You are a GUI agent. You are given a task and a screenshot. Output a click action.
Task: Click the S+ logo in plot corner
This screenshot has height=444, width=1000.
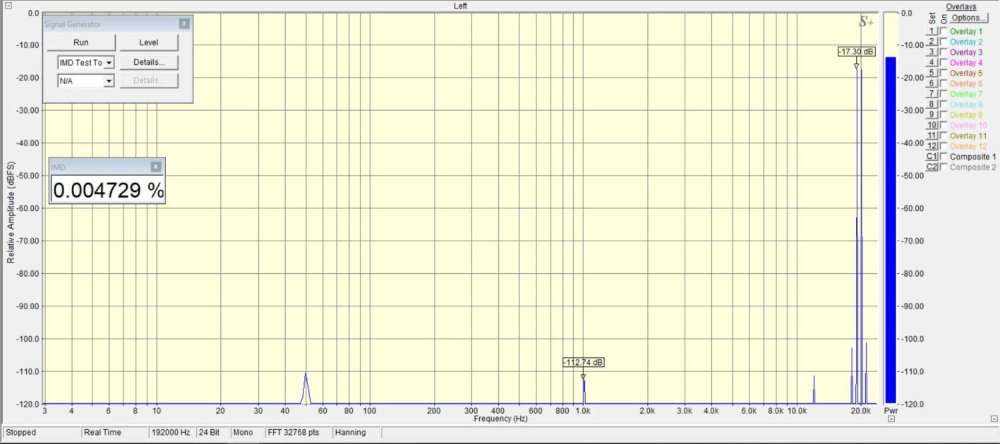tap(866, 22)
